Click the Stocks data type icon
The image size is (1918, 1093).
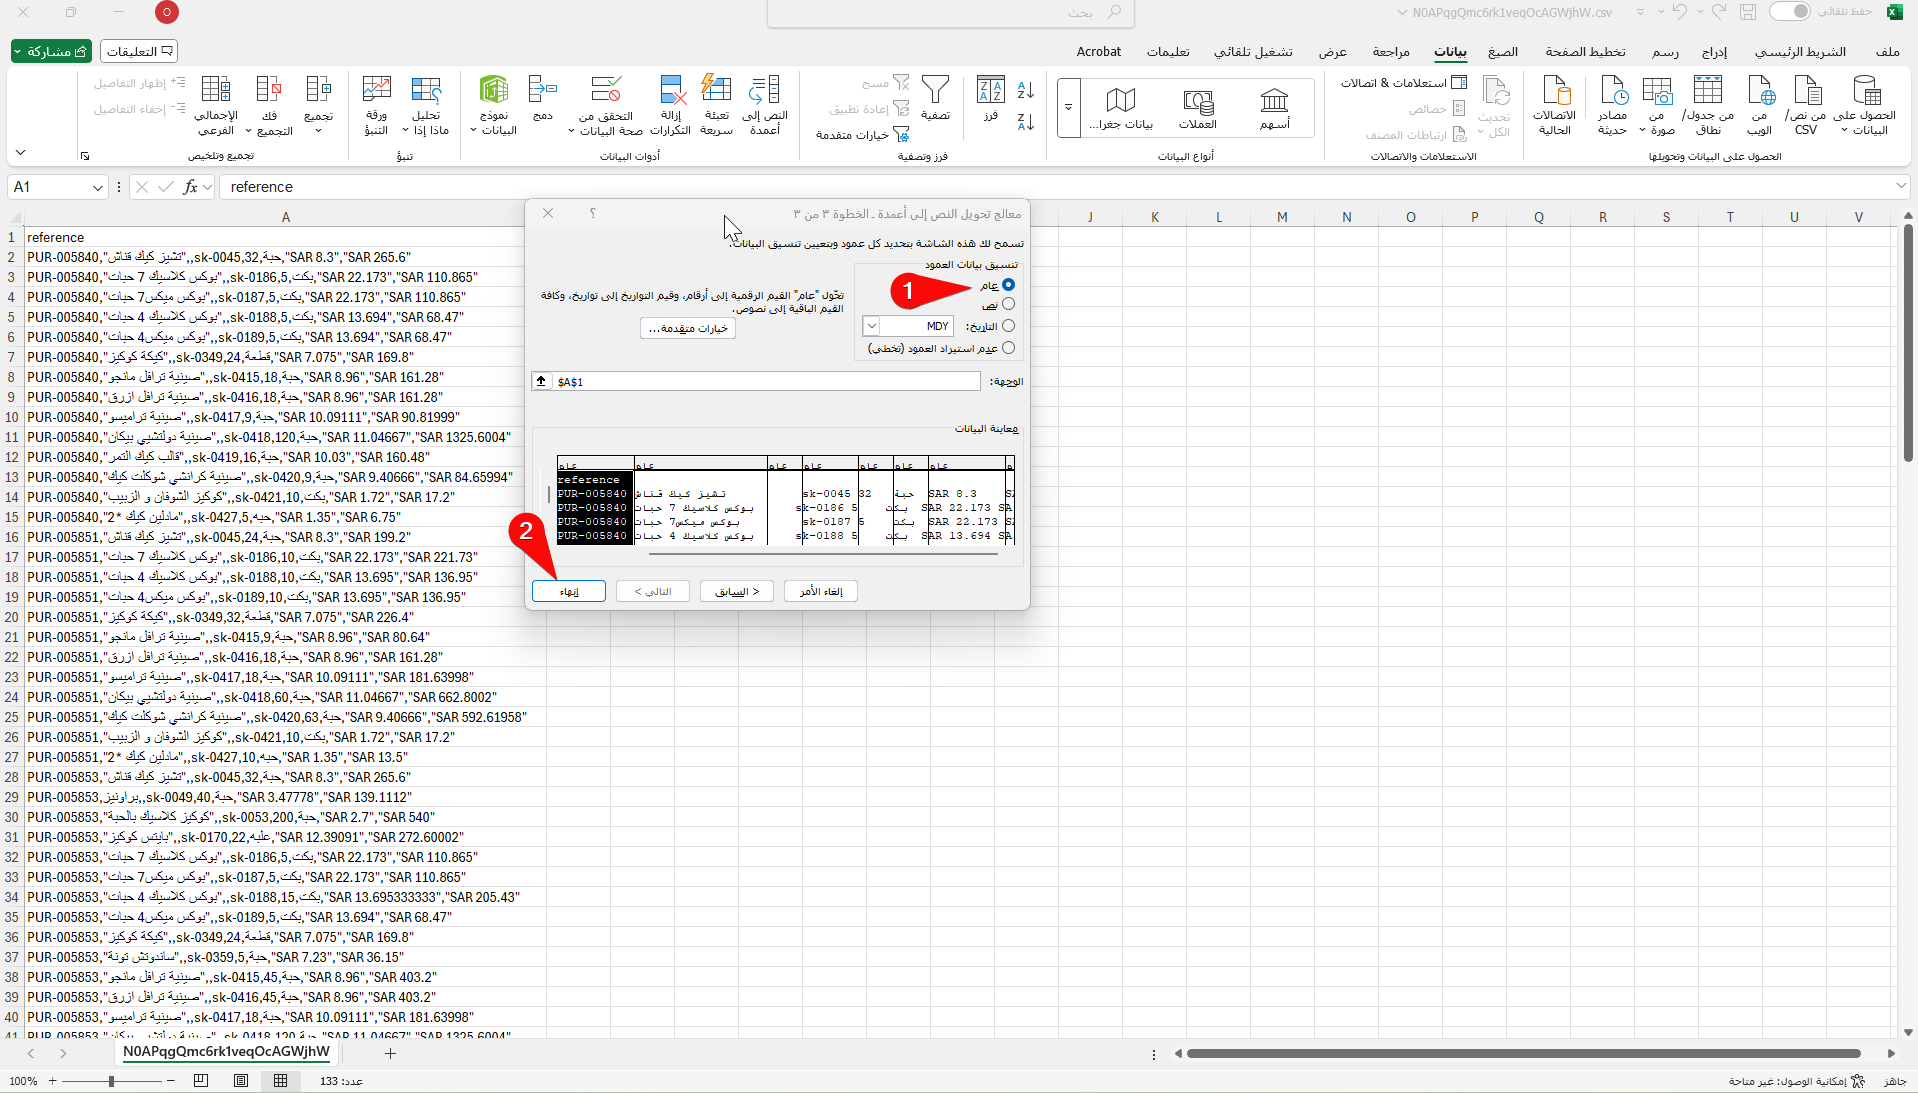click(1274, 102)
